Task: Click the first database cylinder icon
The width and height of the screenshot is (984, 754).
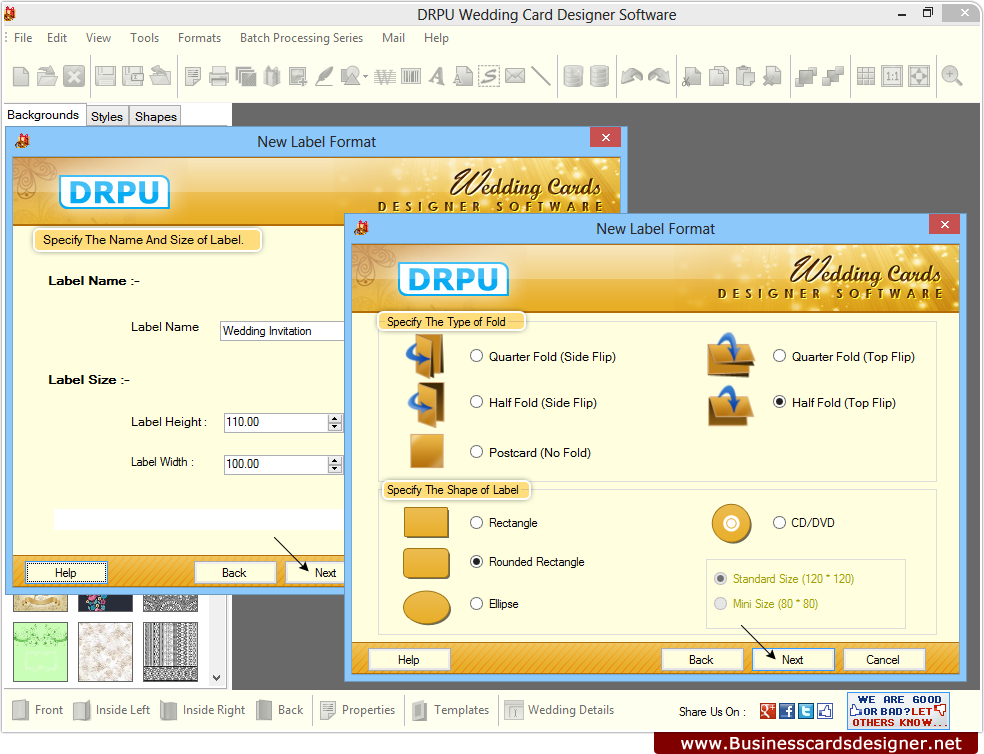Action: (x=573, y=77)
